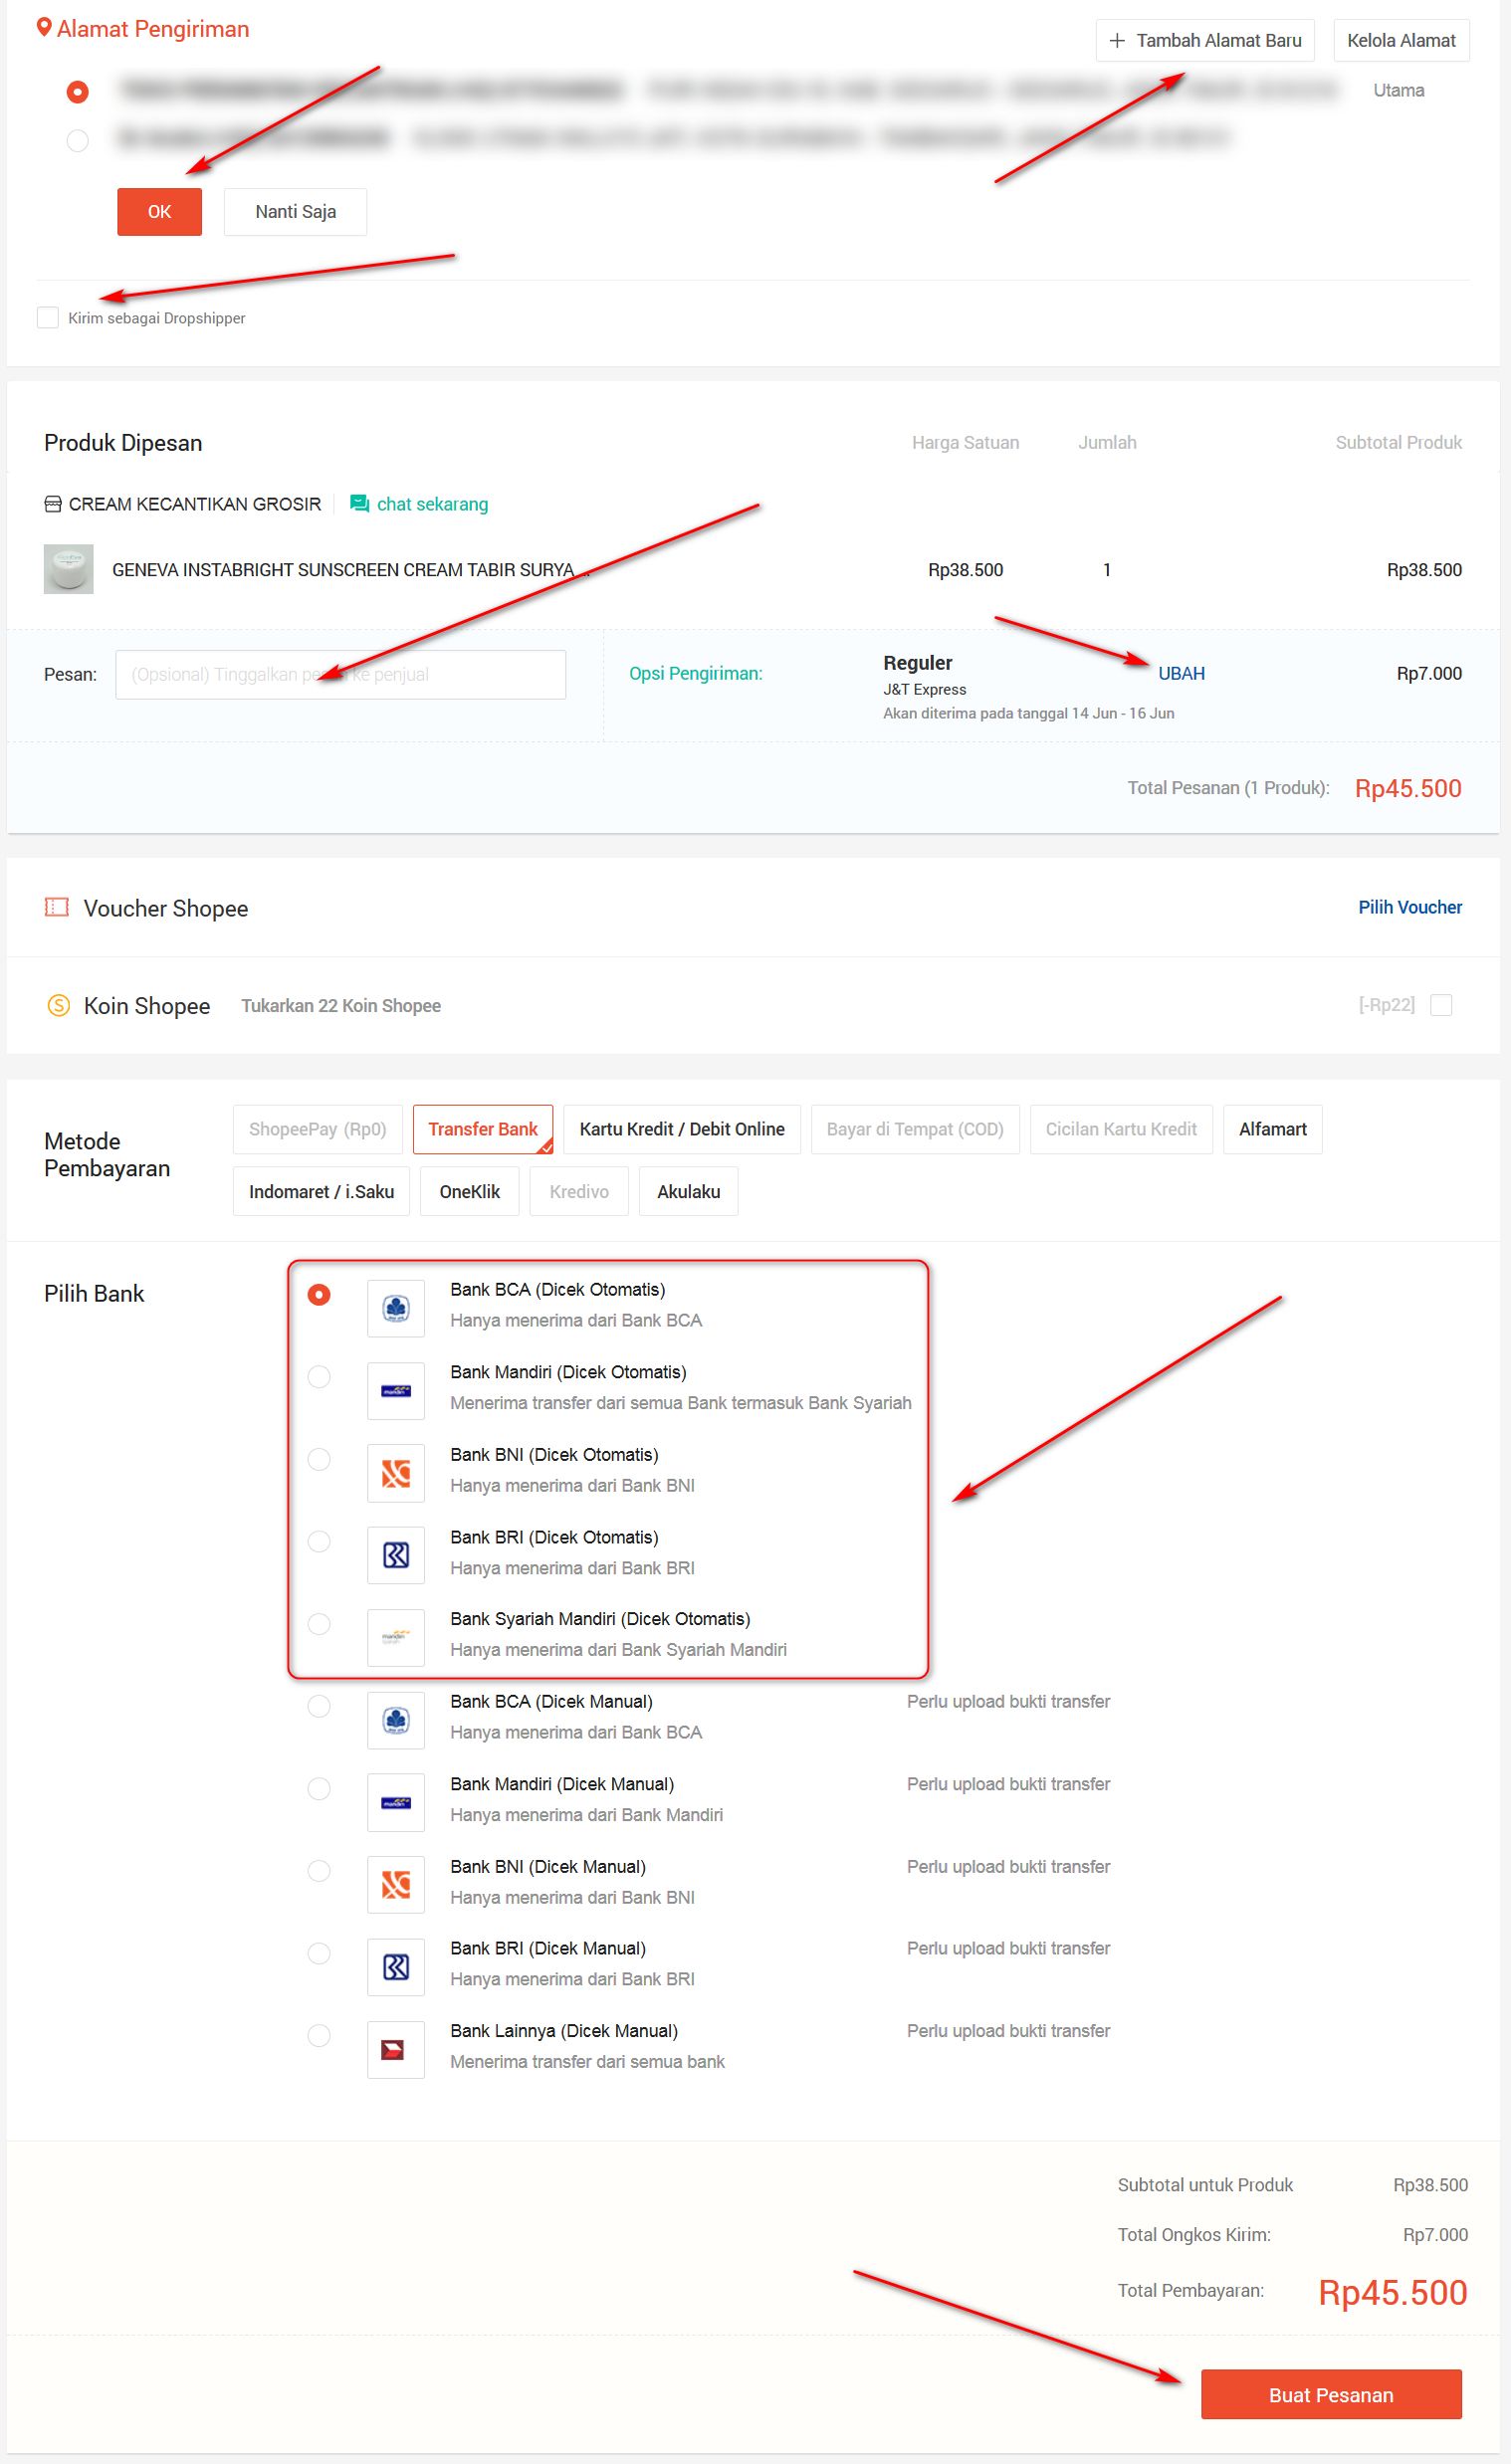Click the shop icon beside CREAM KECANTIKAN GROSIR
Image resolution: width=1511 pixels, height=2464 pixels.
click(x=53, y=504)
